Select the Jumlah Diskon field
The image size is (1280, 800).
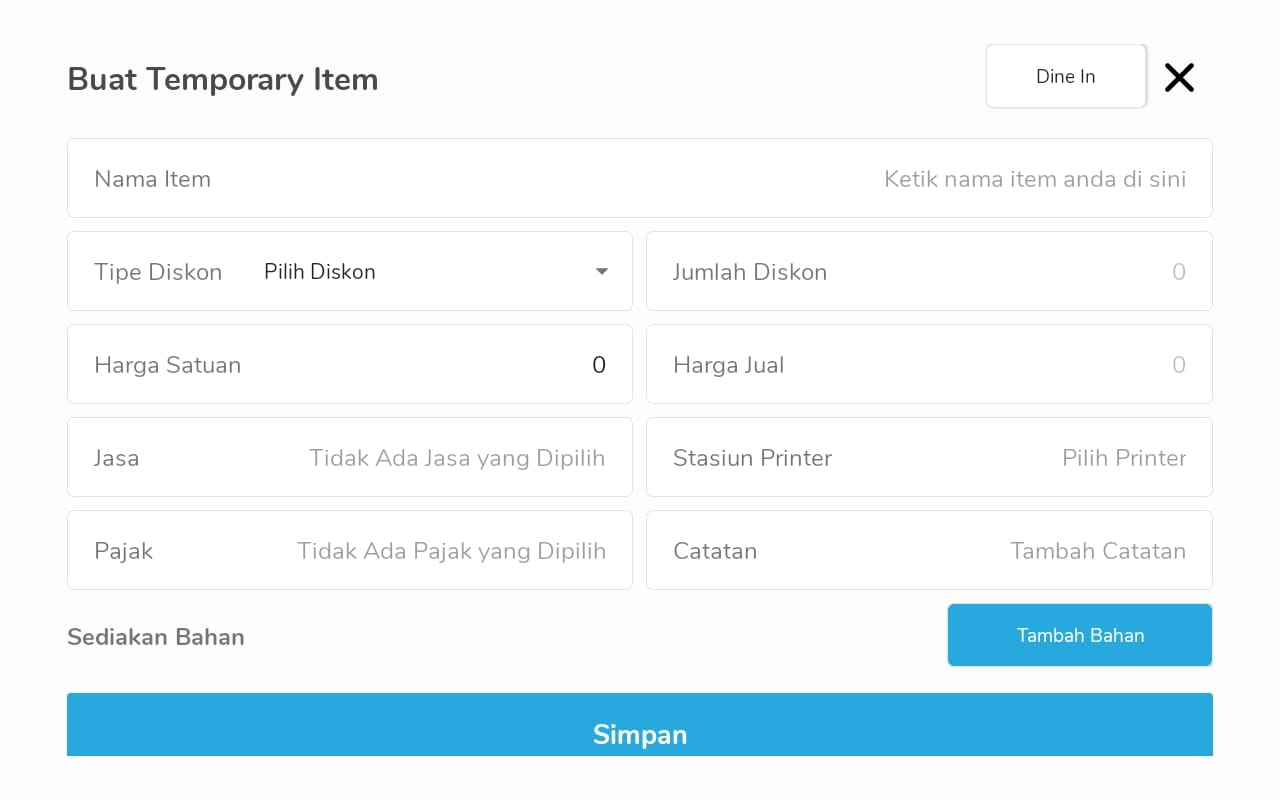929,271
